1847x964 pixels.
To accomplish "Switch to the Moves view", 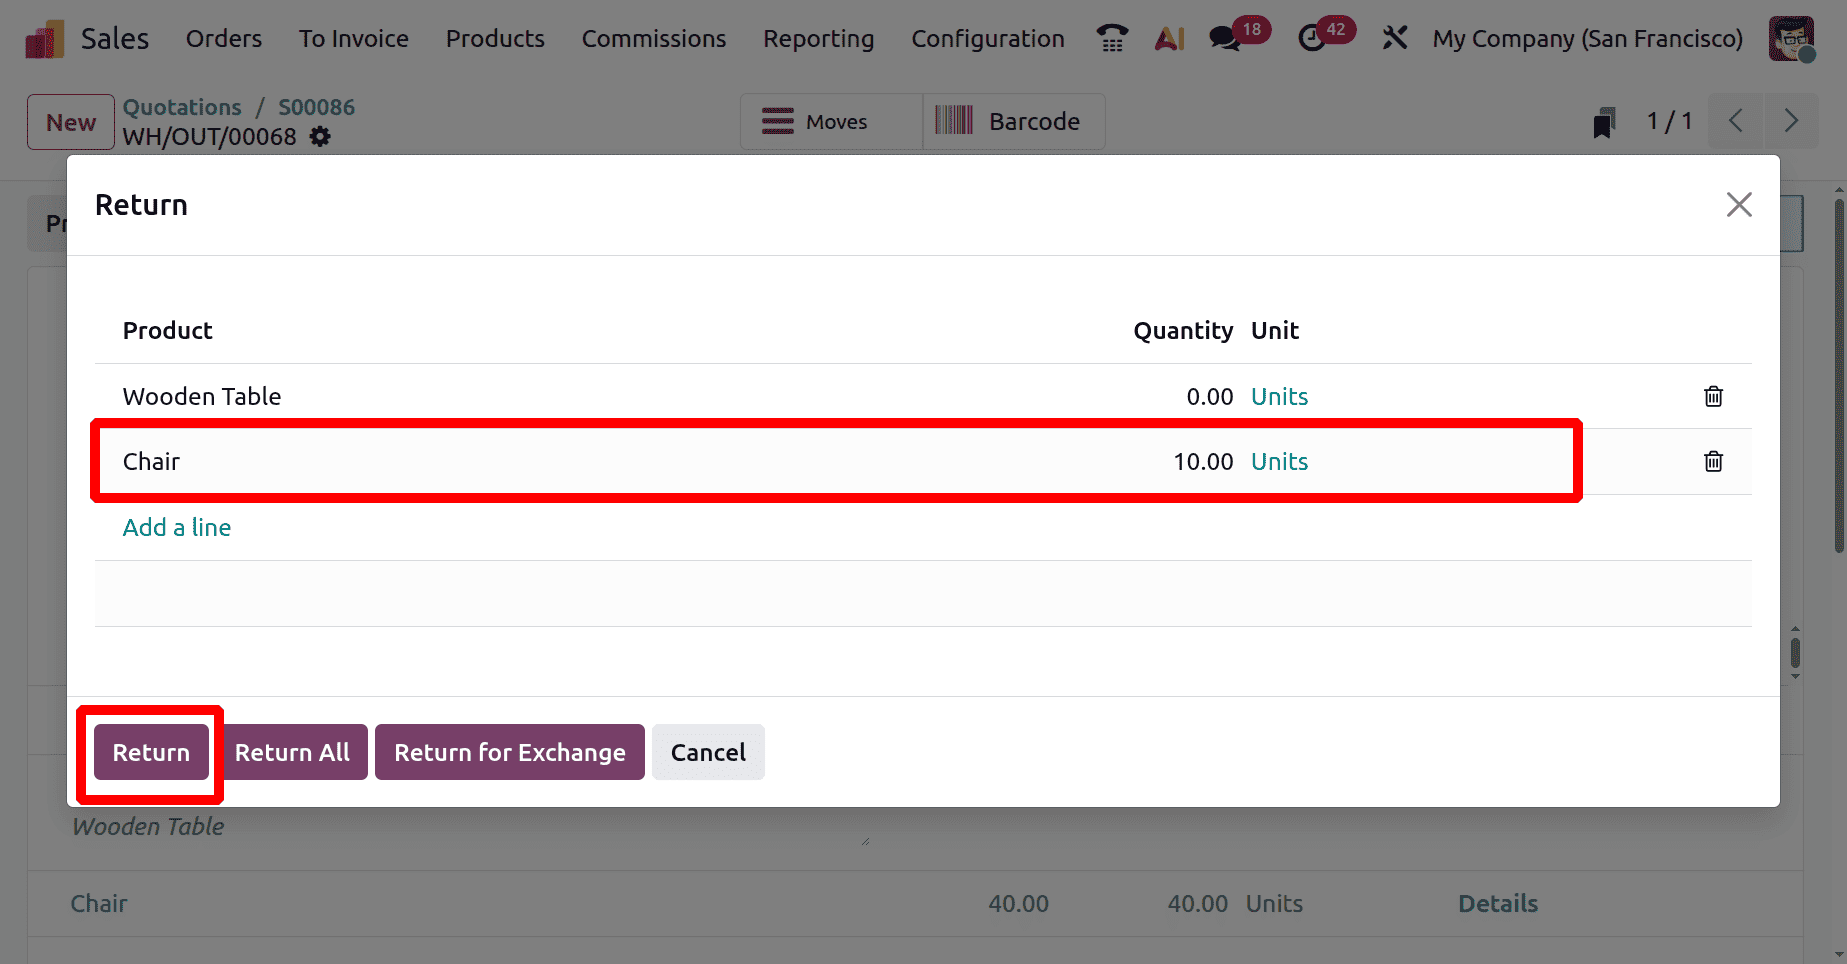I will 830,121.
